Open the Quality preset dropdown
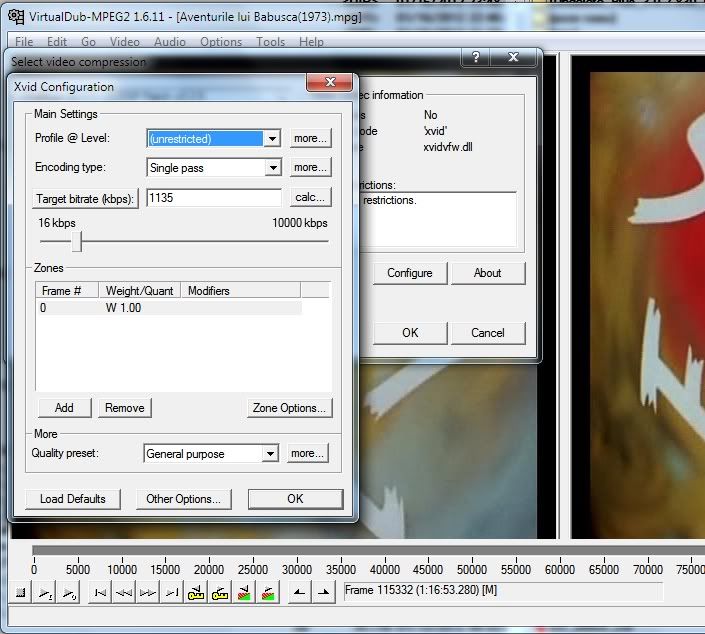This screenshot has height=634, width=705. coord(269,454)
